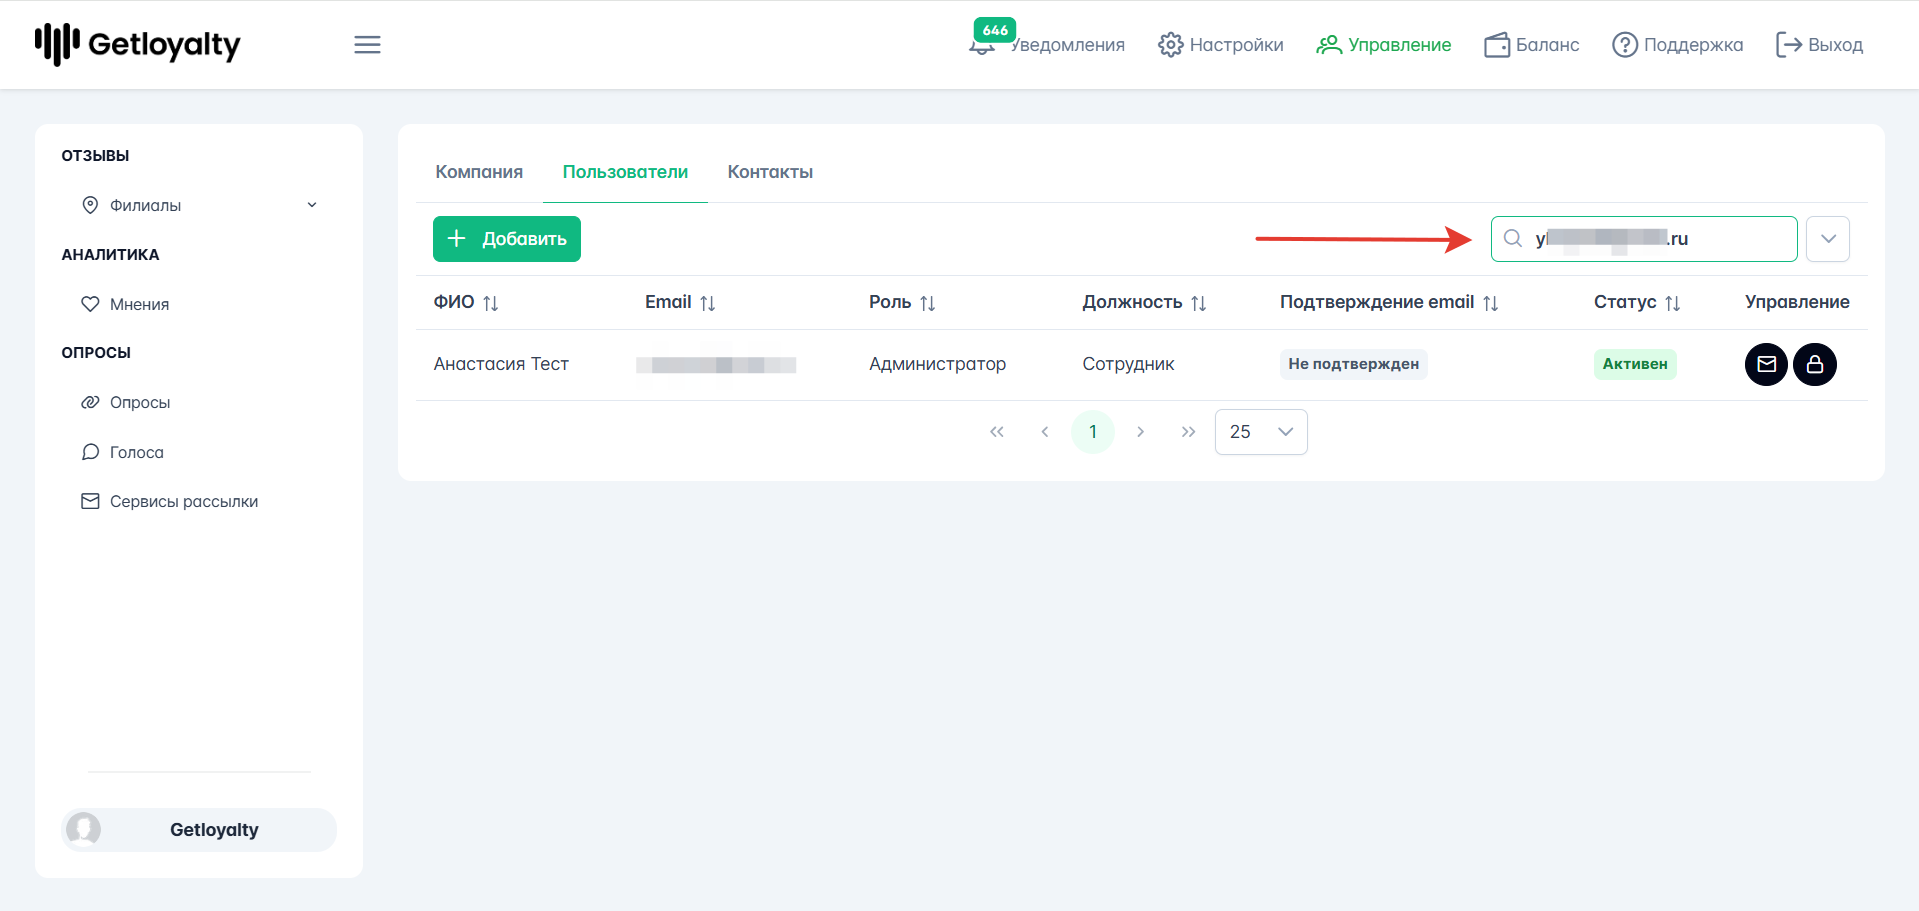Switch to the Компания tab
Viewport: 1919px width, 911px height.
coord(479,172)
